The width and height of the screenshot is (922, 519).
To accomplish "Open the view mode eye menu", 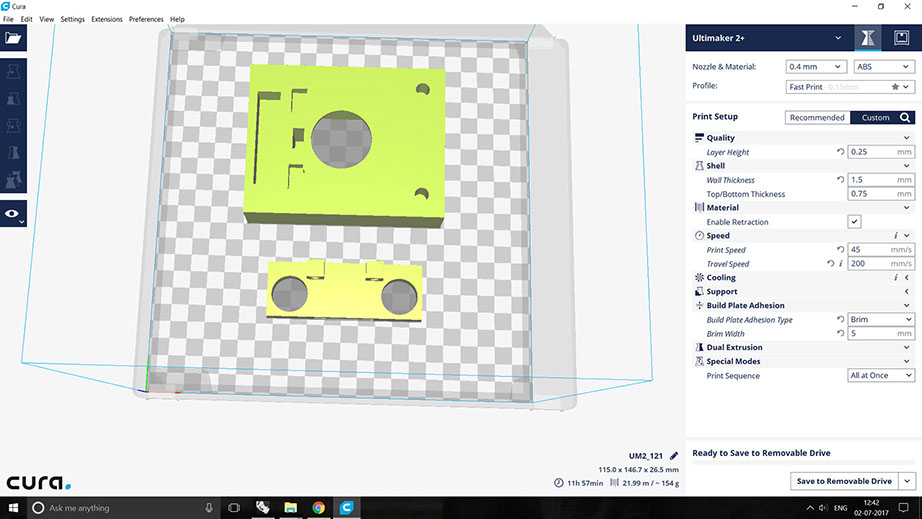I will 13,214.
